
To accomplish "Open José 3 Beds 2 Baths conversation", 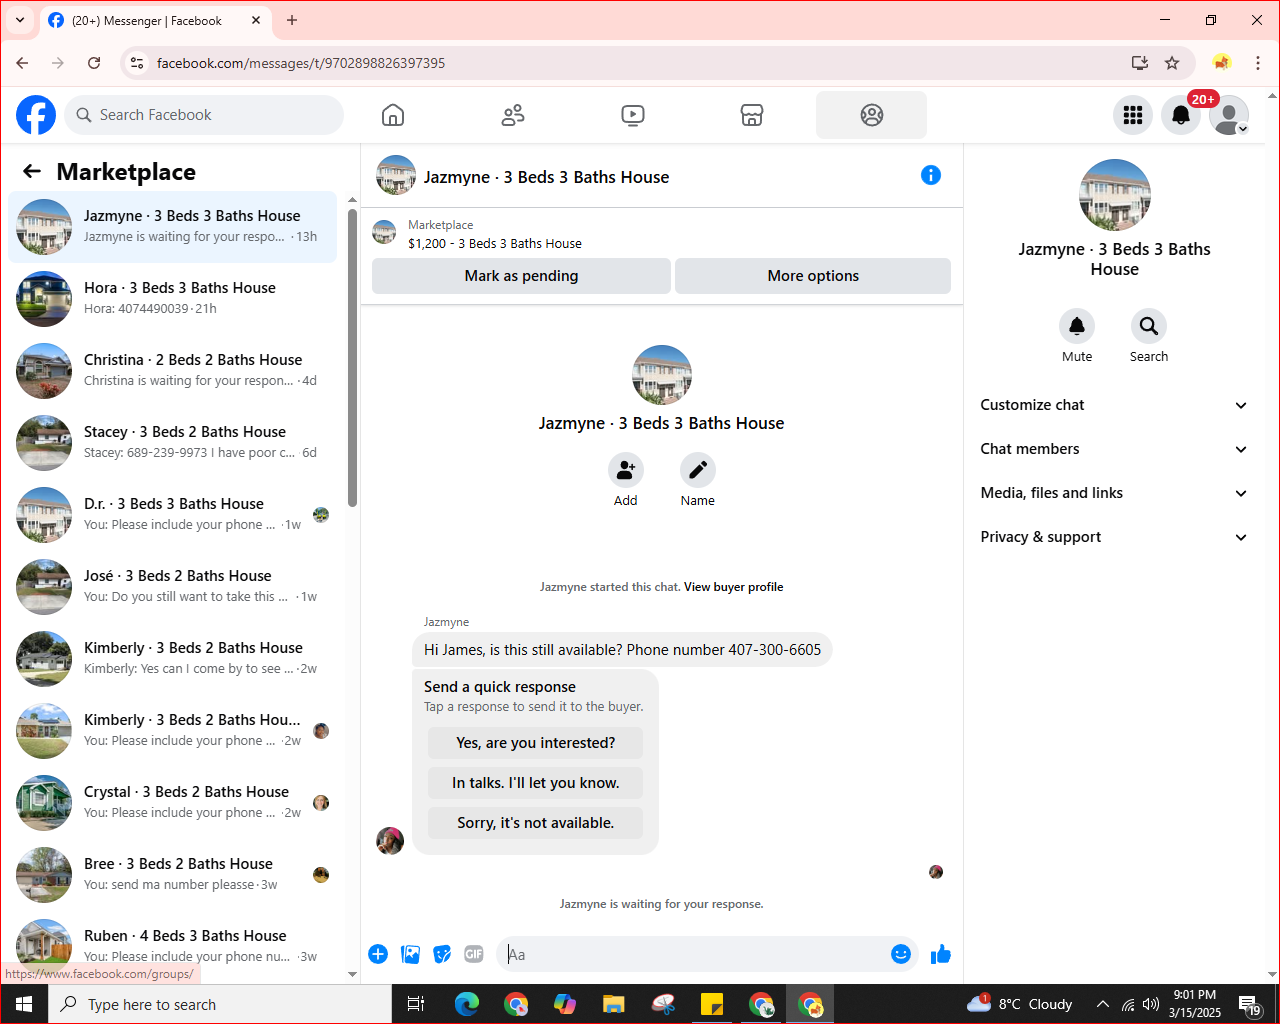I will (173, 587).
